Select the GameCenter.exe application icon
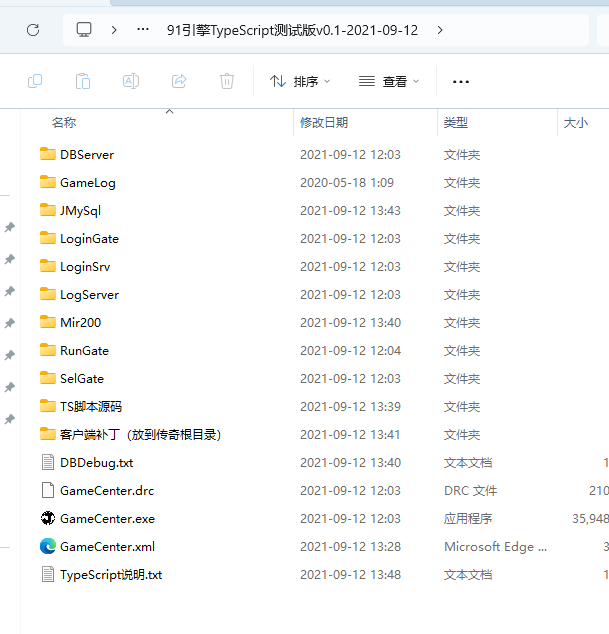The height and width of the screenshot is (634, 609). click(x=48, y=518)
